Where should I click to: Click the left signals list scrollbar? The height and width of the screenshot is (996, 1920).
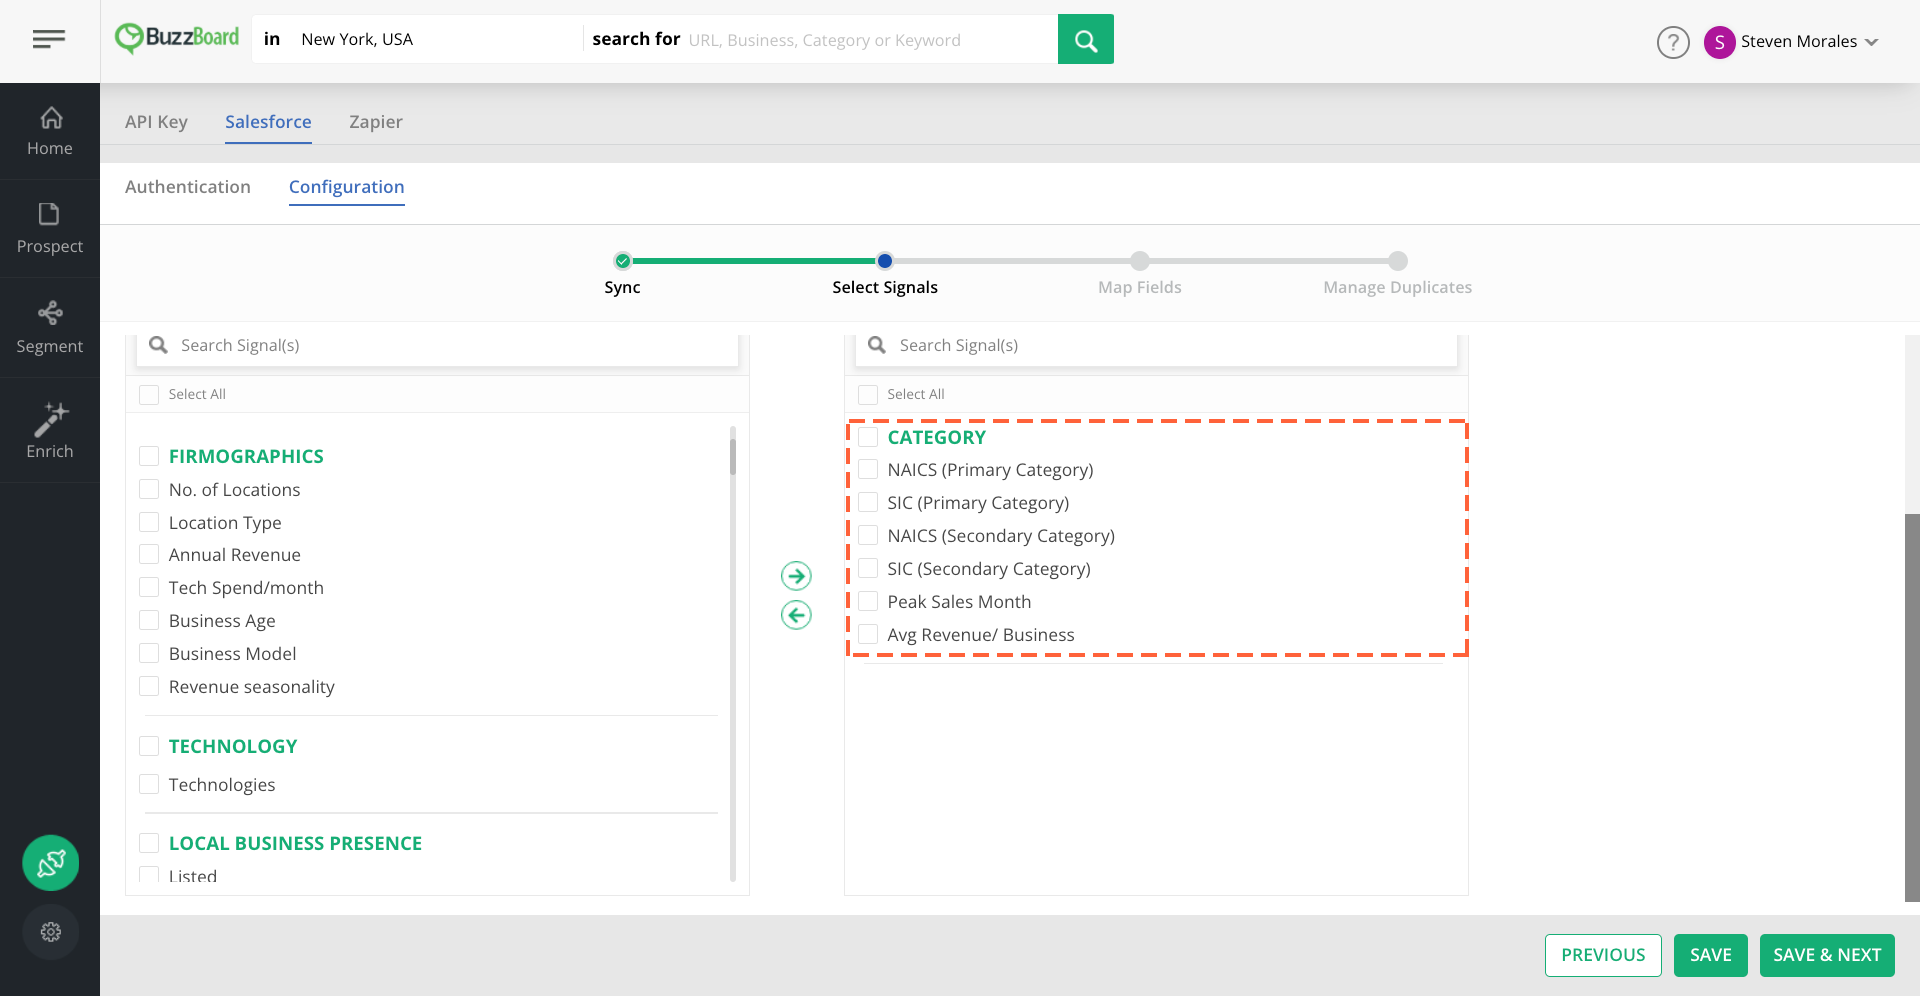[733, 456]
